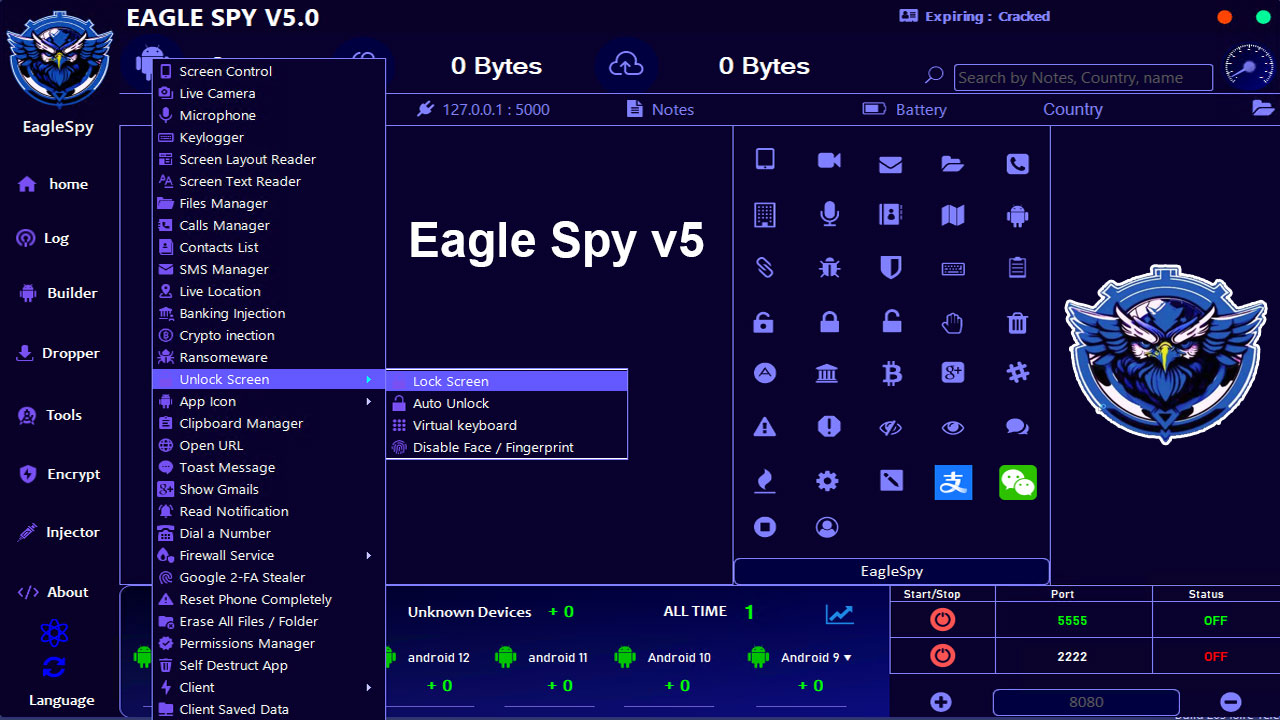Select the padlock icon in the features grid

827,322
